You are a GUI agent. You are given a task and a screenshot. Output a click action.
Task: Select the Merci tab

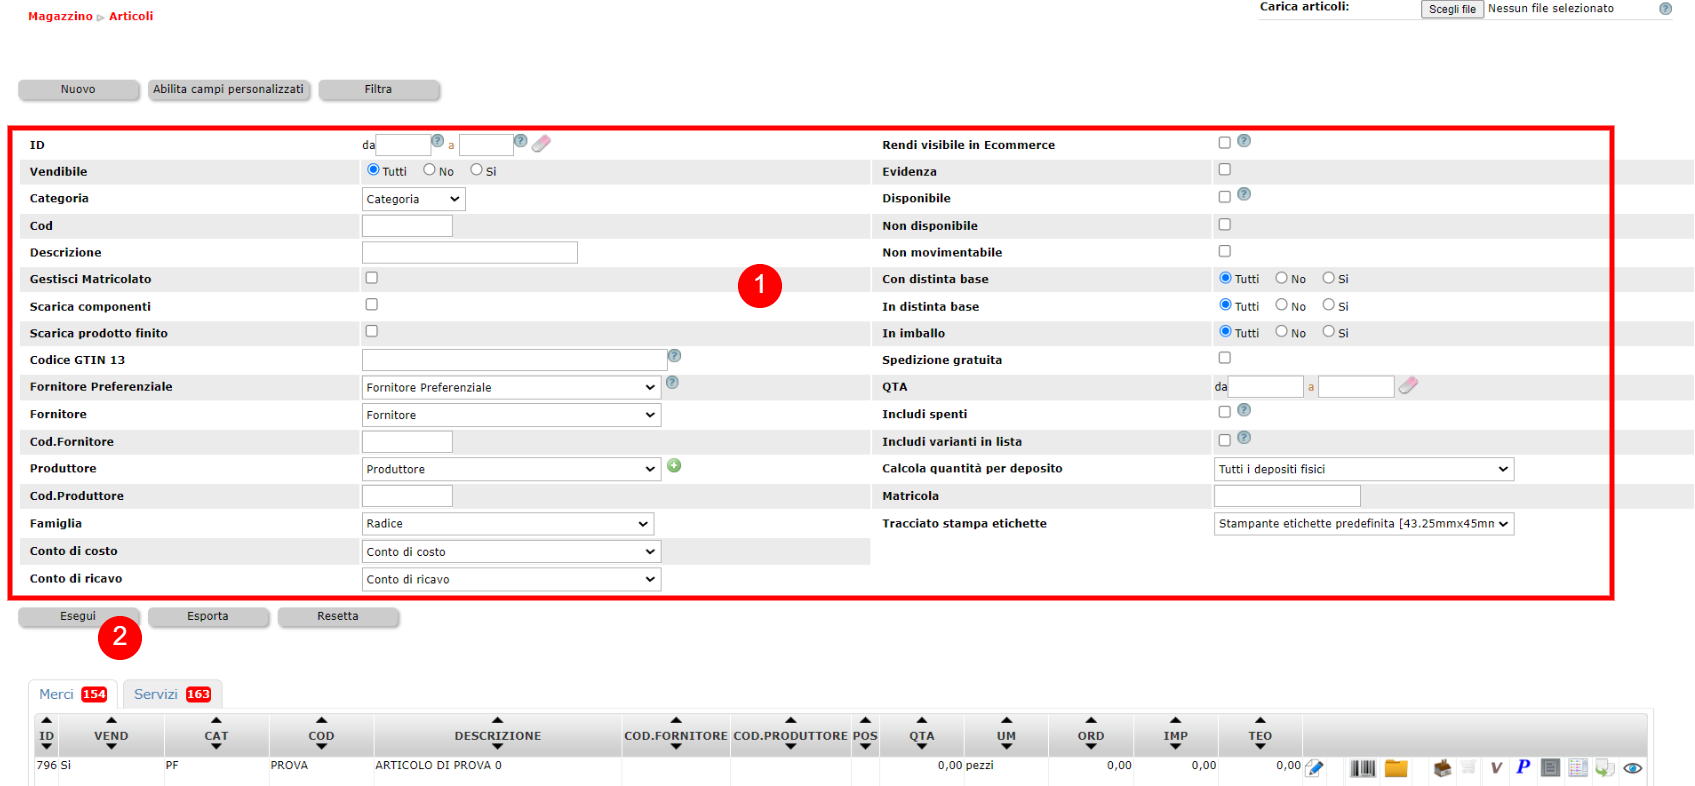click(72, 694)
